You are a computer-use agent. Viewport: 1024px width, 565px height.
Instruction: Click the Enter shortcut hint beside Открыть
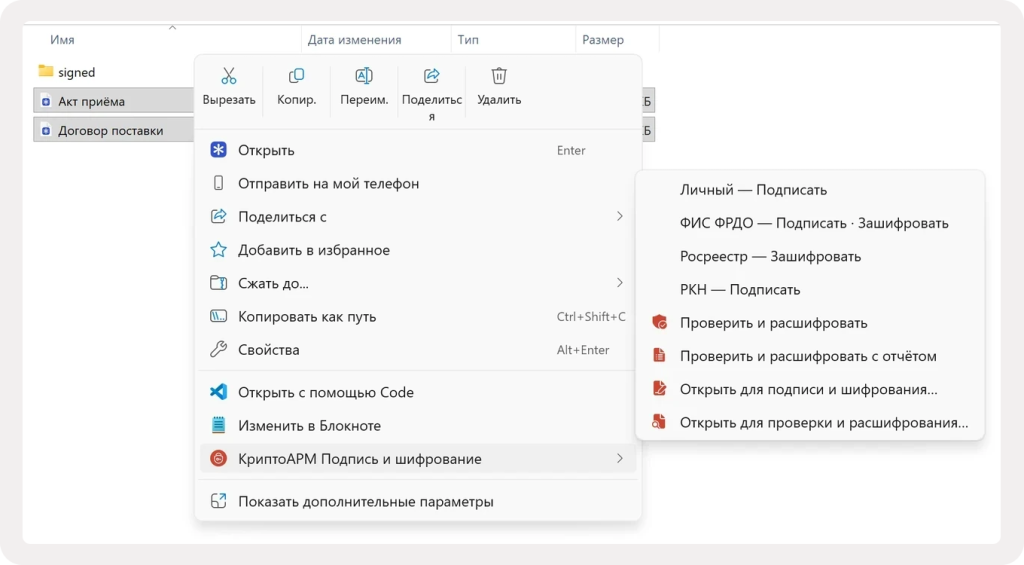(571, 150)
